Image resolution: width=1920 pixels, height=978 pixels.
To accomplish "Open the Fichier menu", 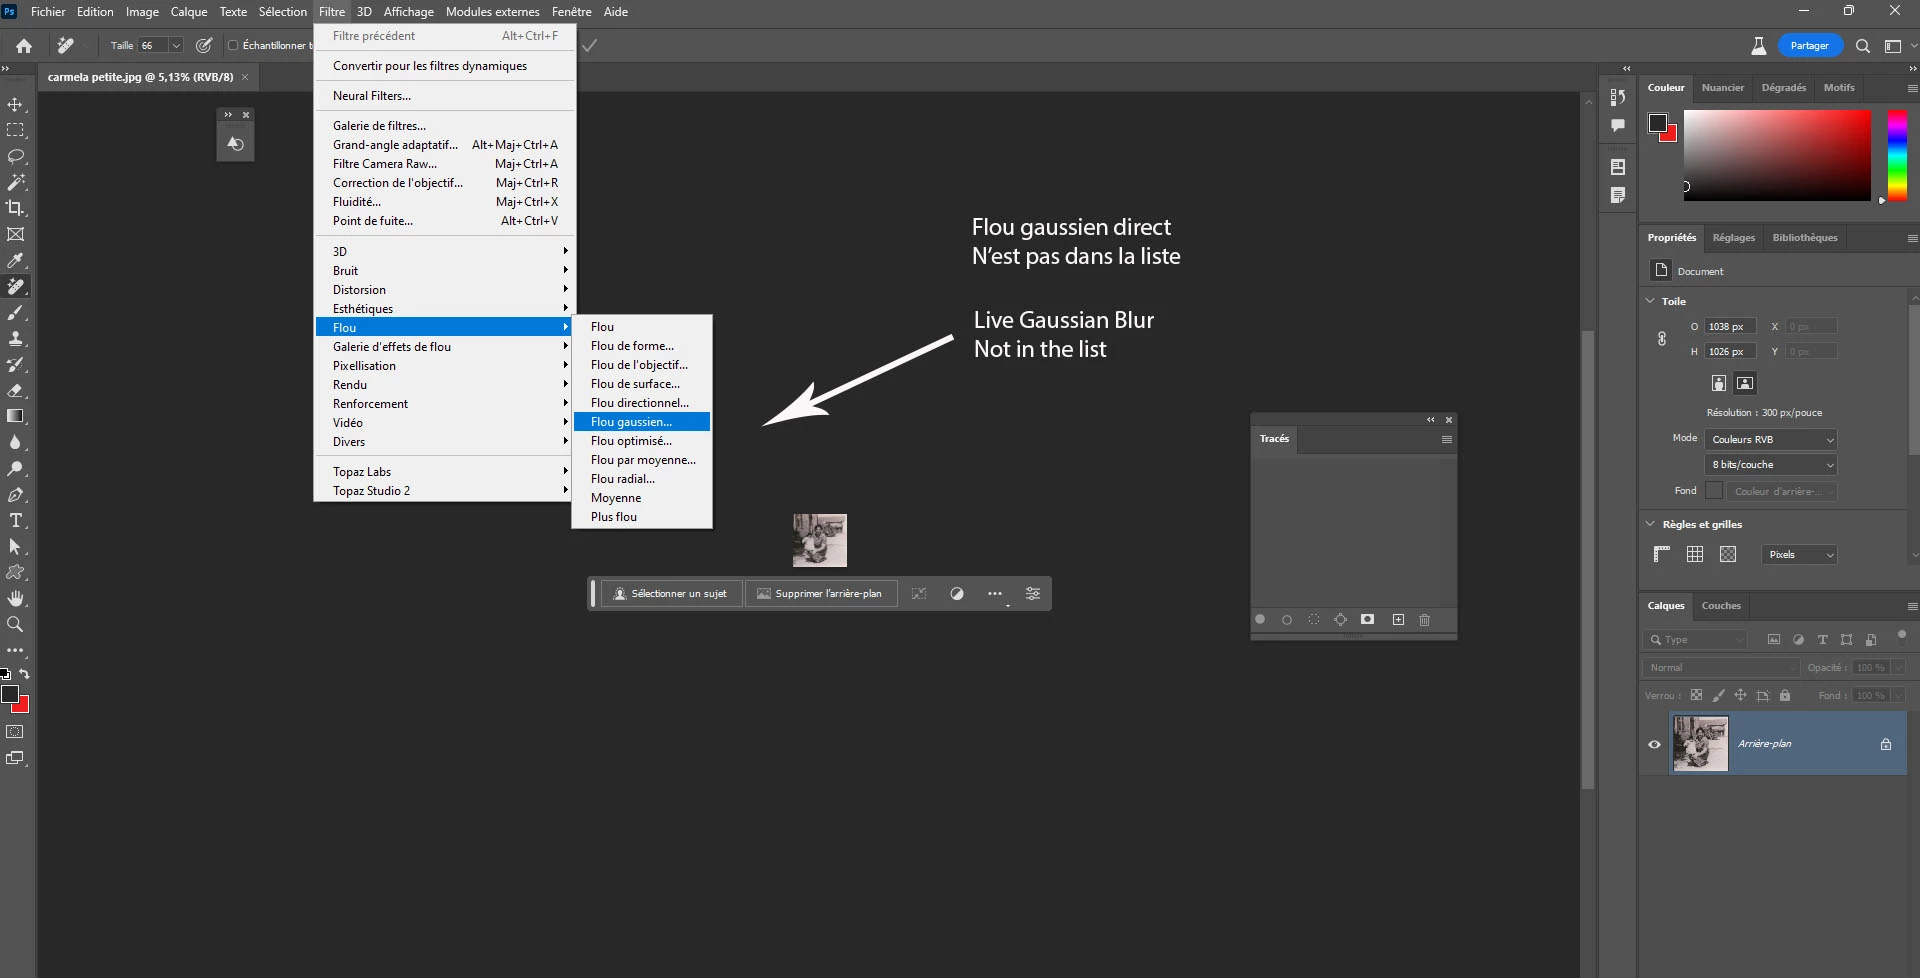I will pos(48,12).
